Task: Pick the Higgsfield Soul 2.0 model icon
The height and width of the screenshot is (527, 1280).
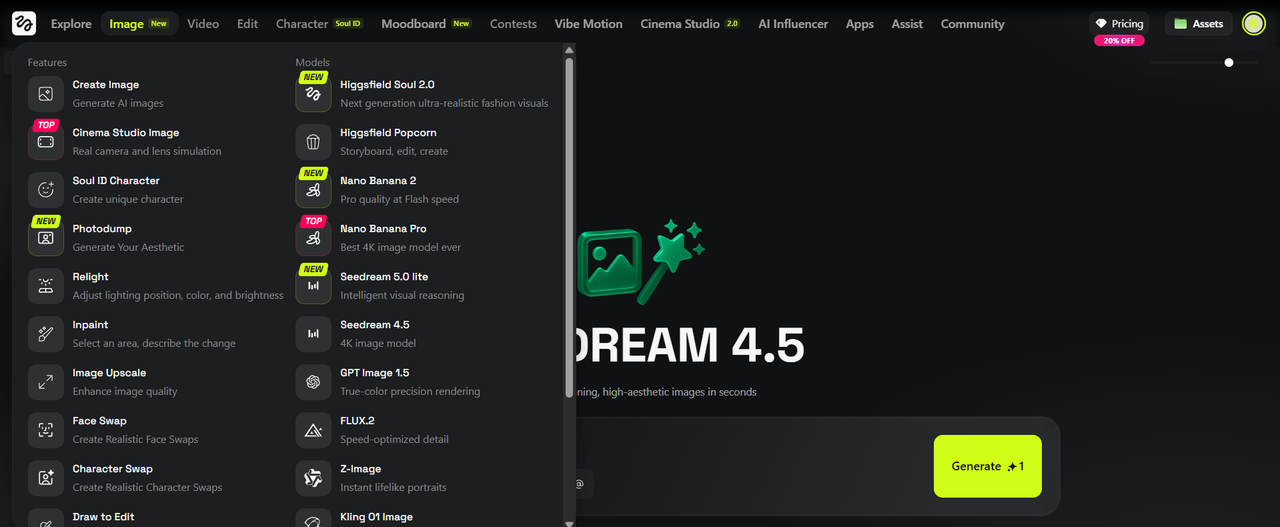Action: [x=313, y=94]
